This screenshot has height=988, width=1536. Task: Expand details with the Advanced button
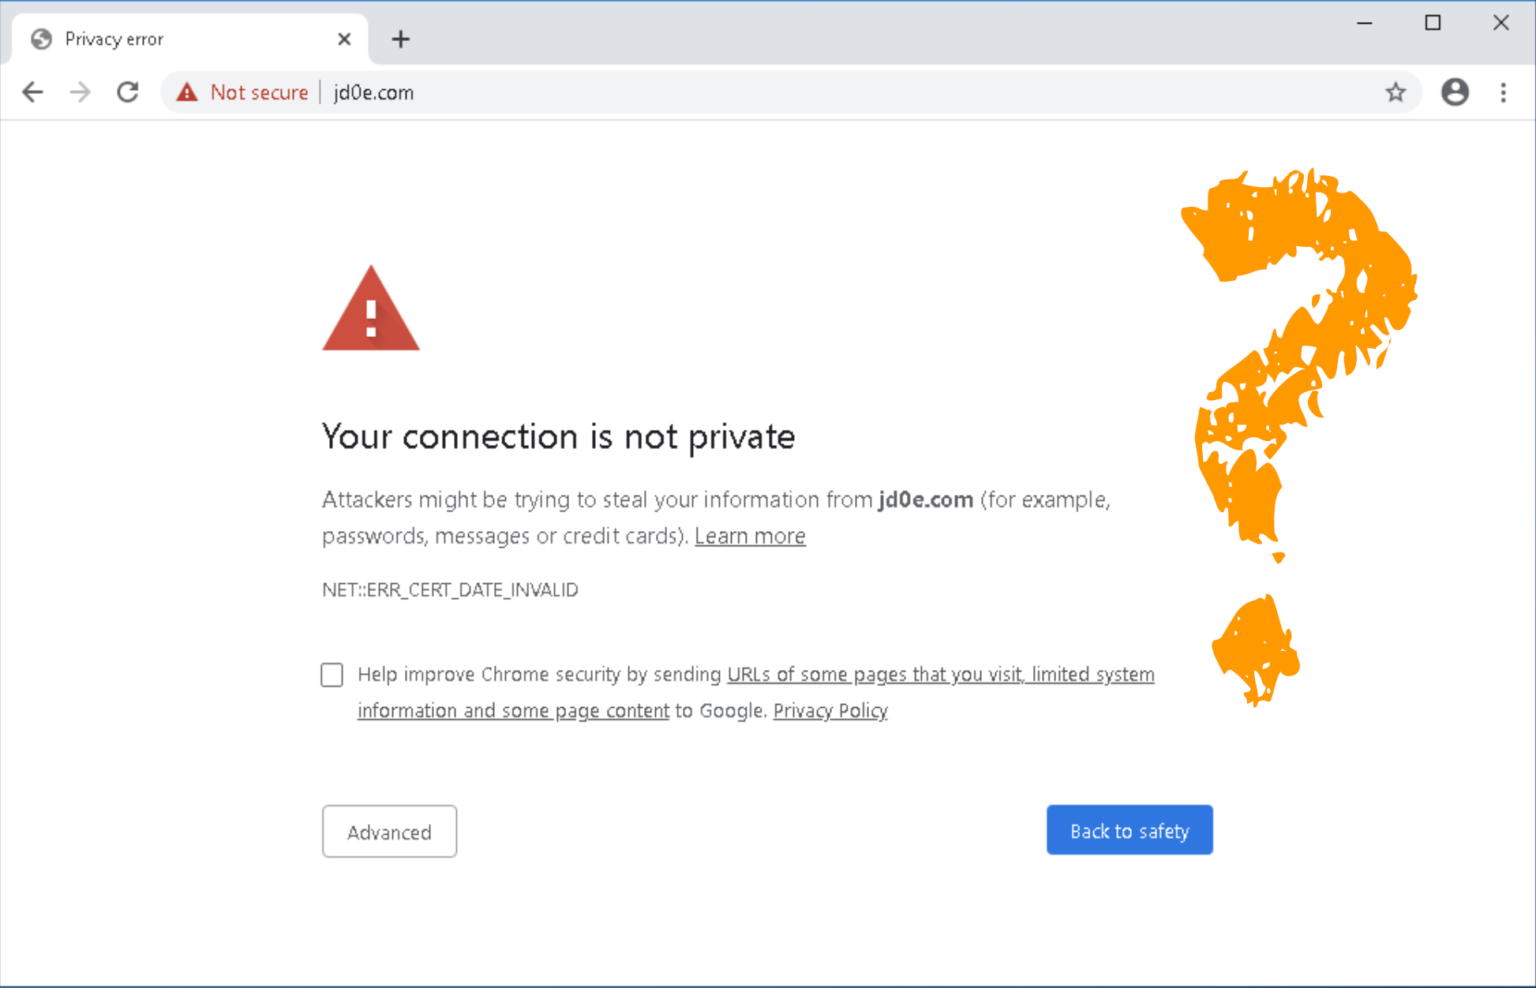pyautogui.click(x=389, y=831)
